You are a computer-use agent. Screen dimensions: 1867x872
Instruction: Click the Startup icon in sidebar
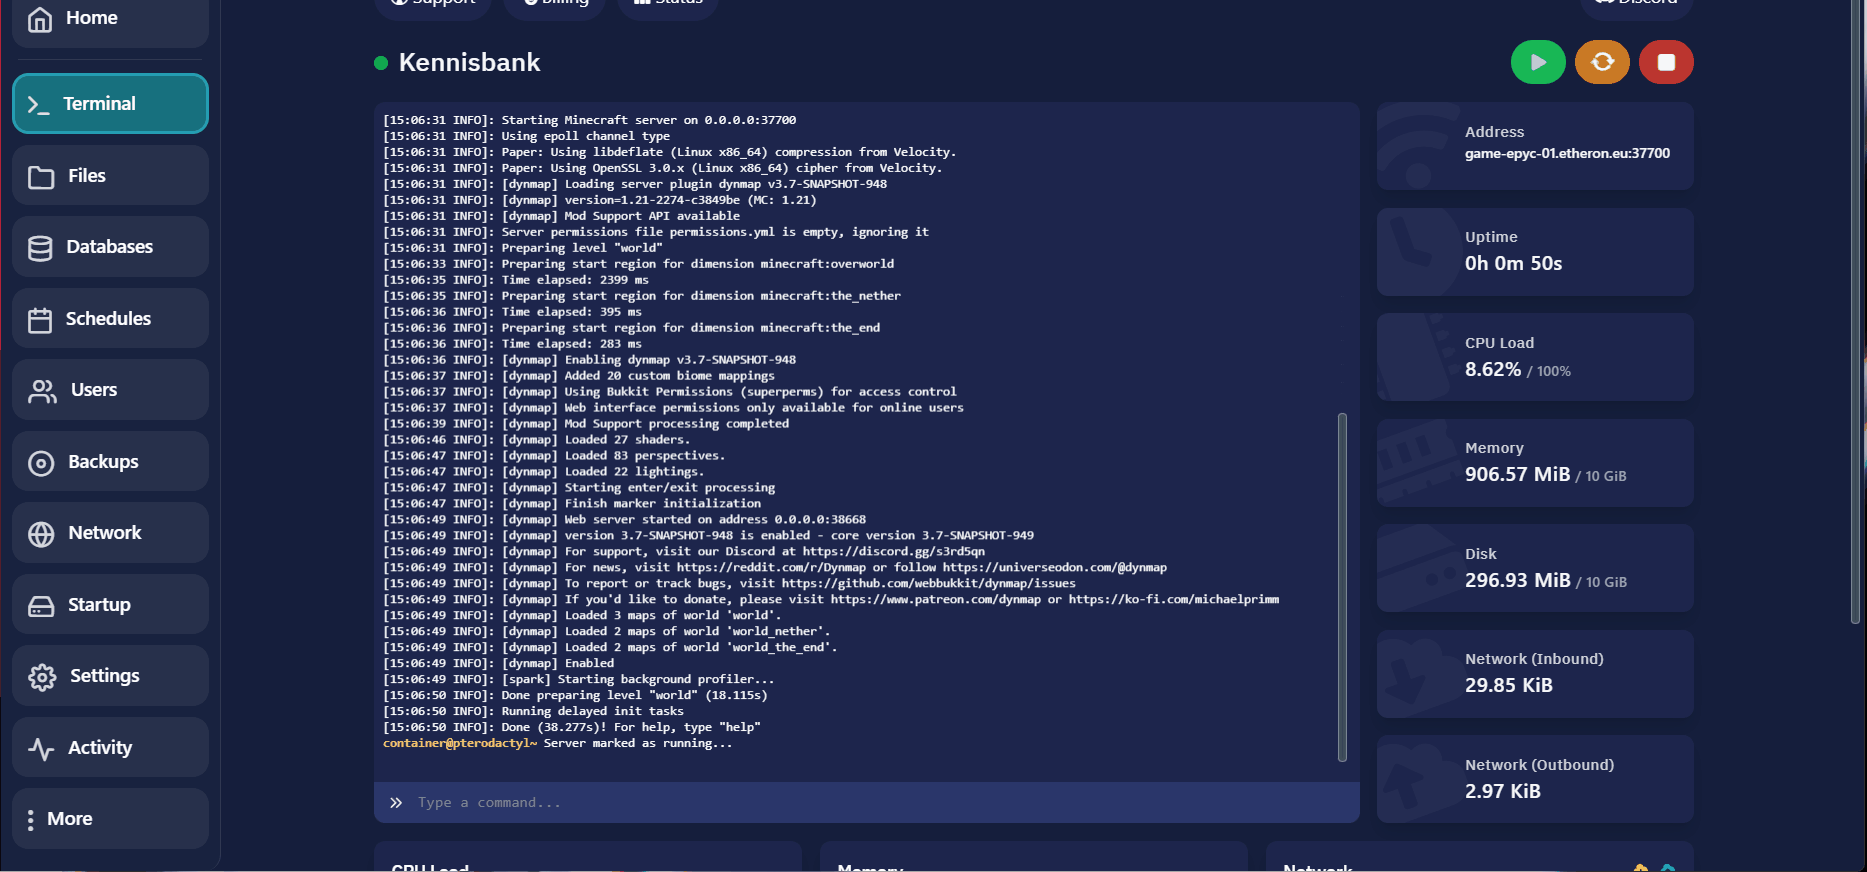41,606
